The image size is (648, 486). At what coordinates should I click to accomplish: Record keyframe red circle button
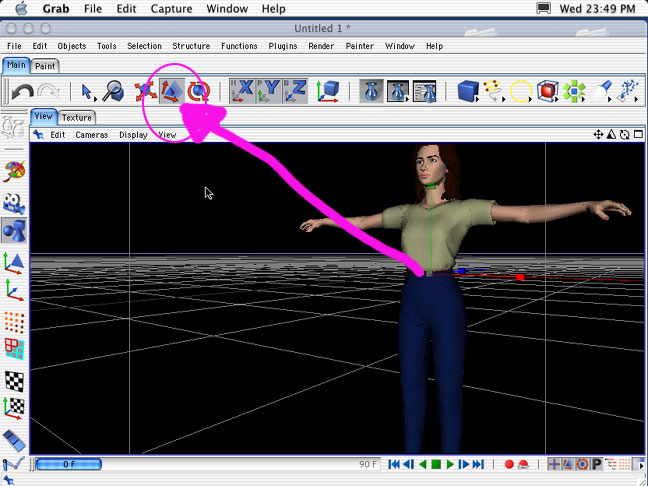509,465
